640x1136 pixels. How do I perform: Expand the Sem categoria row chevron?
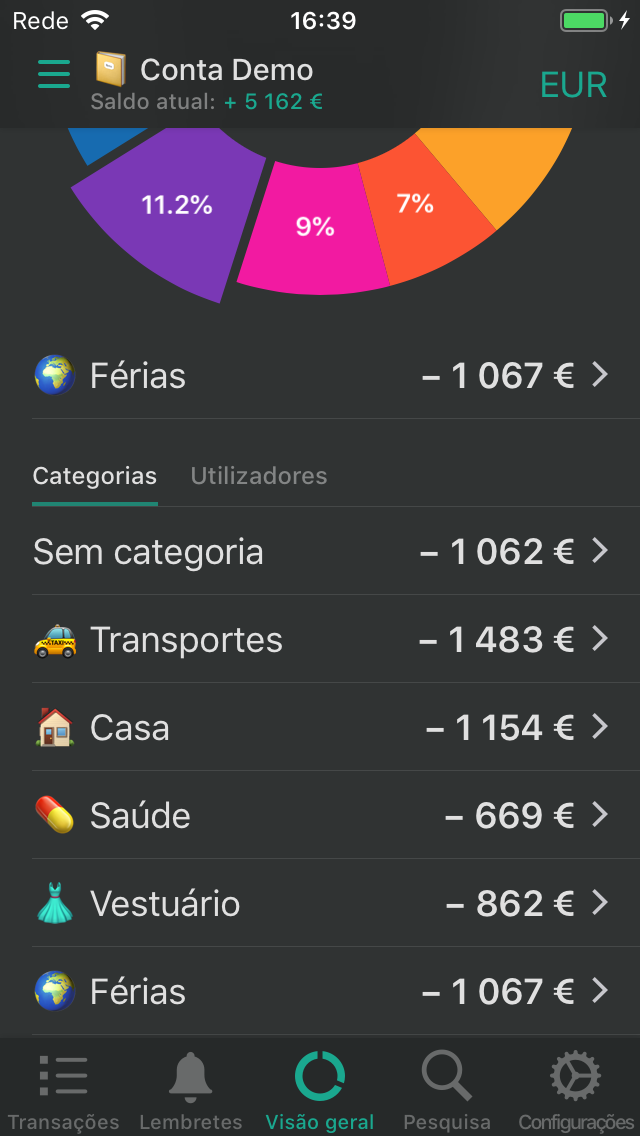(x=600, y=551)
